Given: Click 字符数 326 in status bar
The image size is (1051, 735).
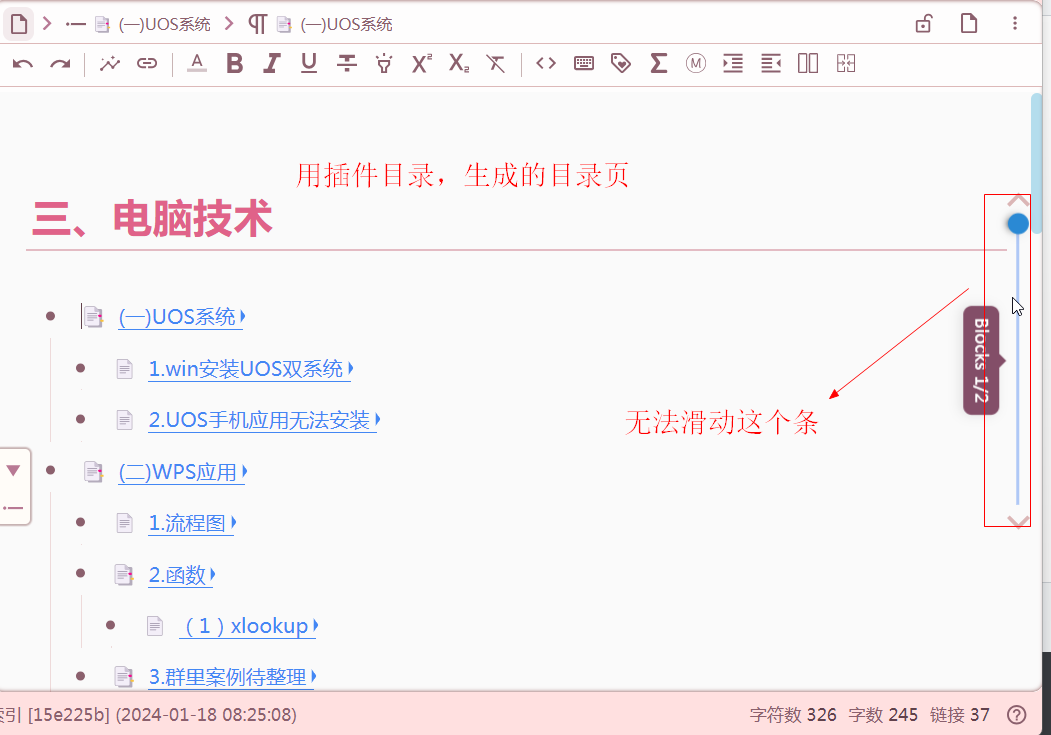Looking at the screenshot, I should coord(793,715).
